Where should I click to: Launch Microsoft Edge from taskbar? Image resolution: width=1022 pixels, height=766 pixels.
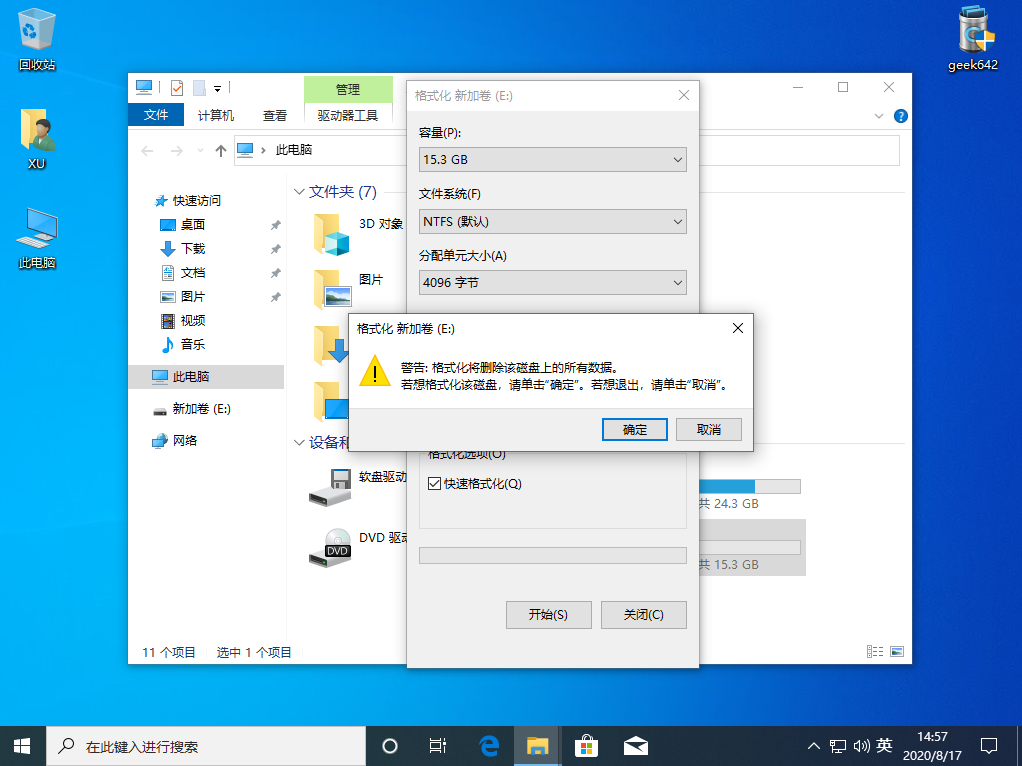[489, 746]
